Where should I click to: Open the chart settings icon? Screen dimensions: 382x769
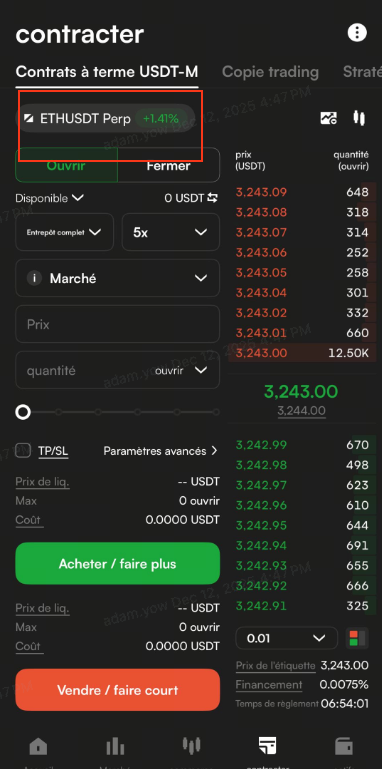pos(329,118)
